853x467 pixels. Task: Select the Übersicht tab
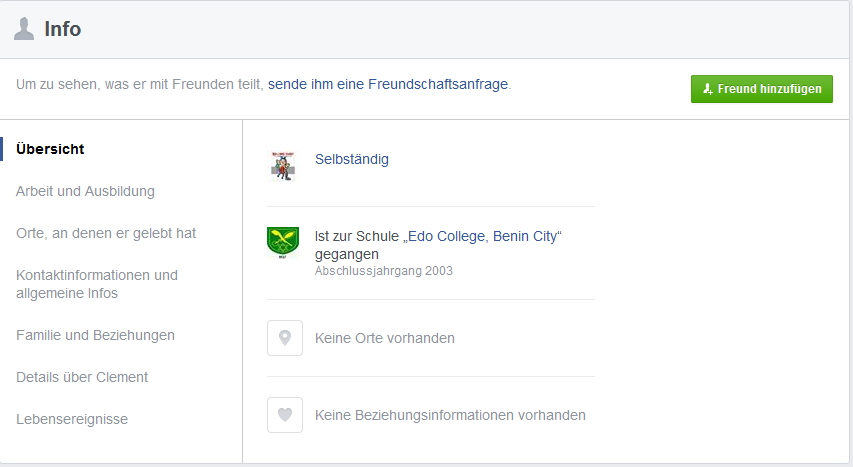click(50, 149)
